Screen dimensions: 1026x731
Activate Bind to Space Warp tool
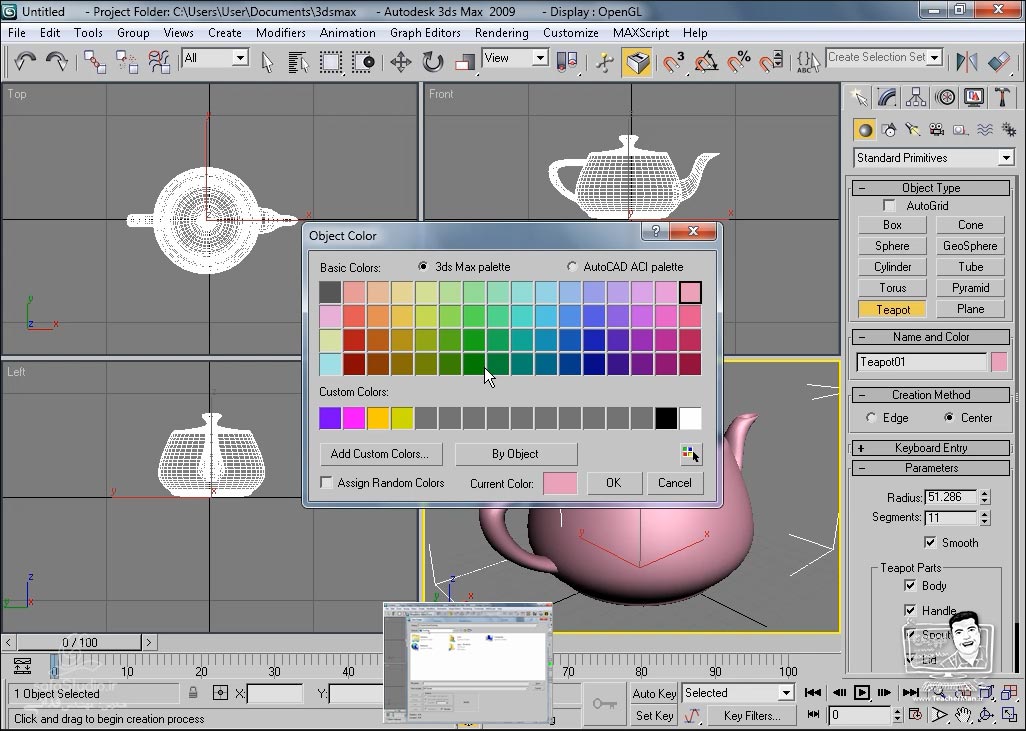point(159,62)
